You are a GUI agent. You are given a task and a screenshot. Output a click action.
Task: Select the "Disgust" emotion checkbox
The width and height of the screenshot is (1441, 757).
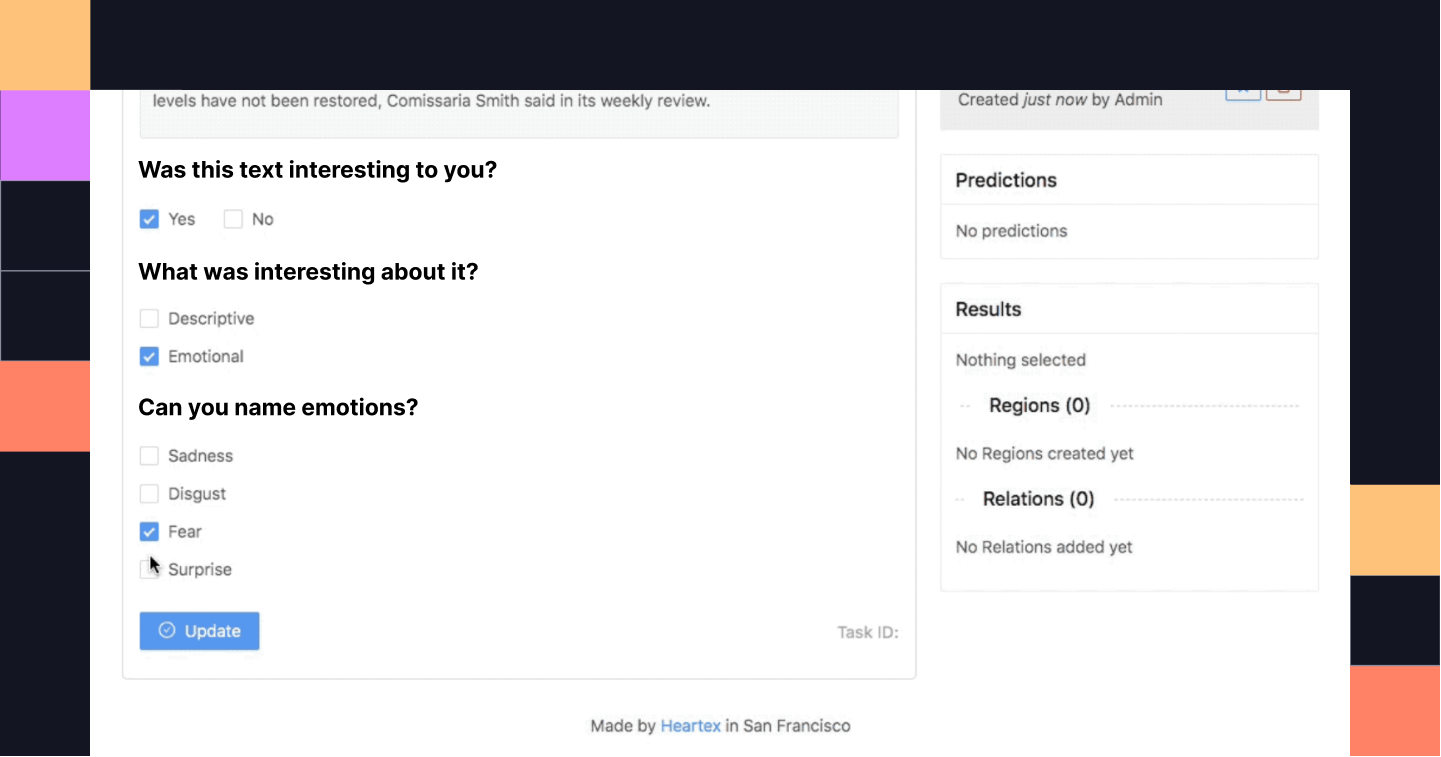[149, 493]
